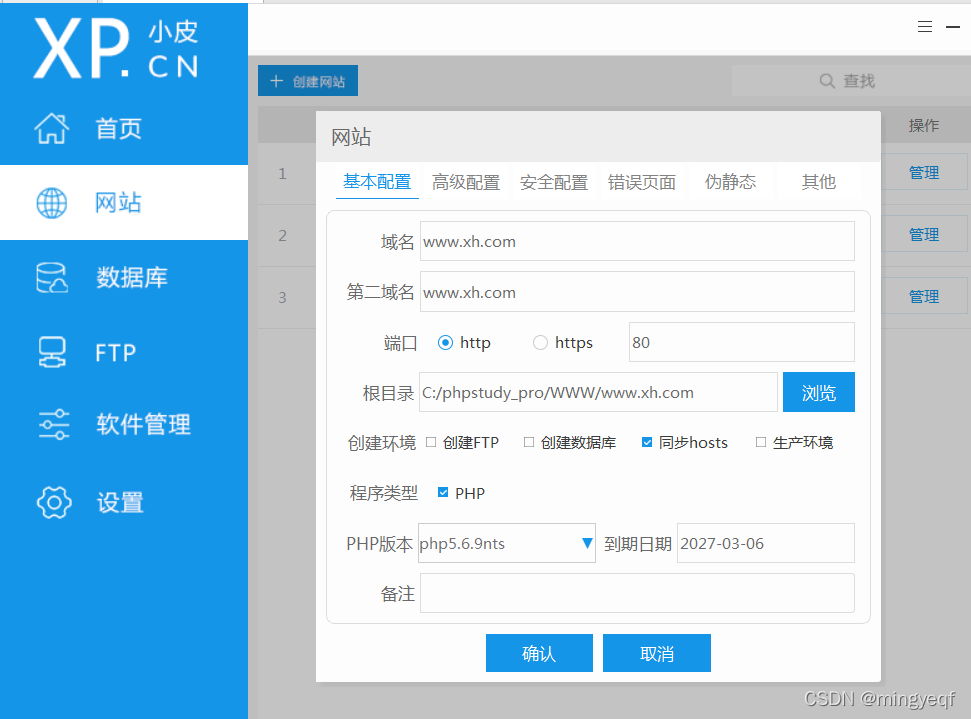Click the 网站 dialog title
Image resolution: width=971 pixels, height=719 pixels.
[351, 137]
